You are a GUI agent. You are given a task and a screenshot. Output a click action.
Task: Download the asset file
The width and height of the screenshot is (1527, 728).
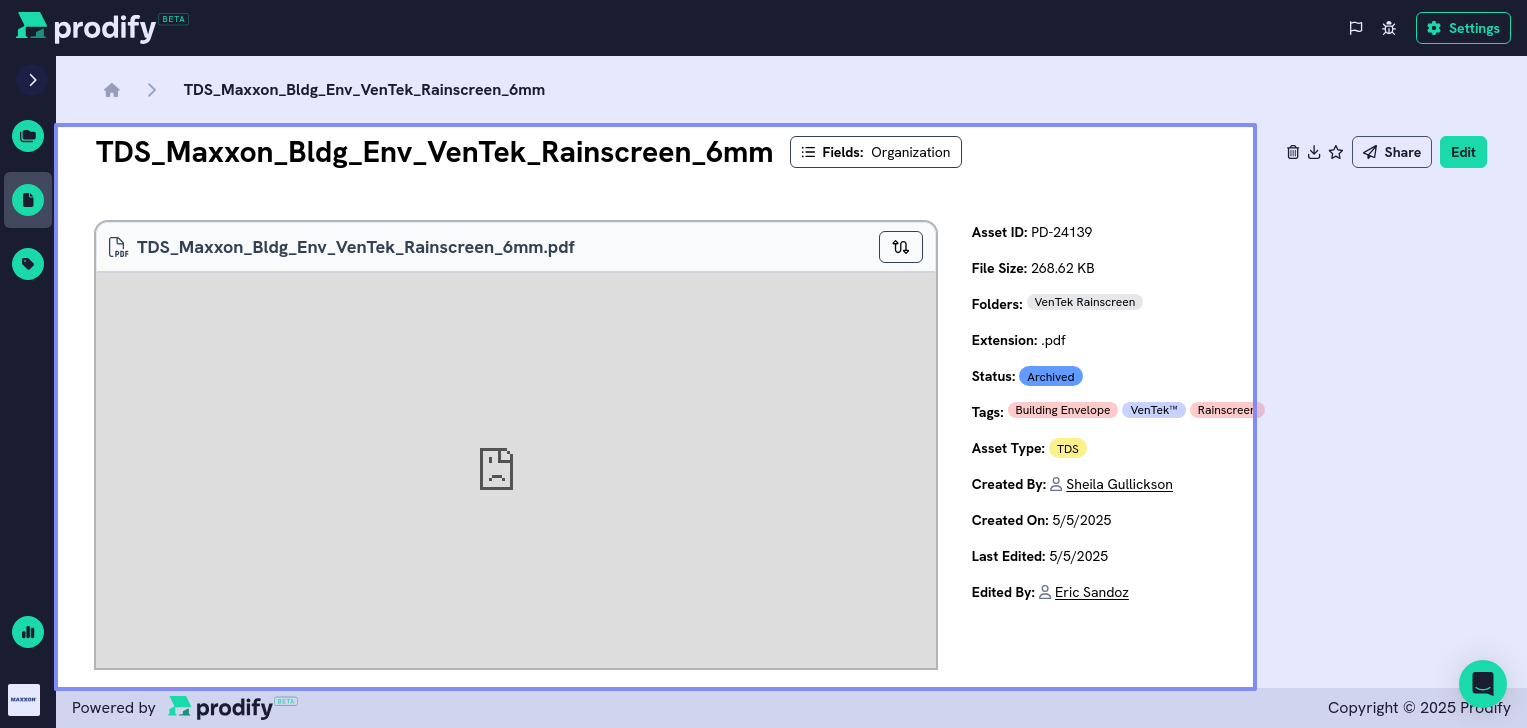(x=1314, y=152)
